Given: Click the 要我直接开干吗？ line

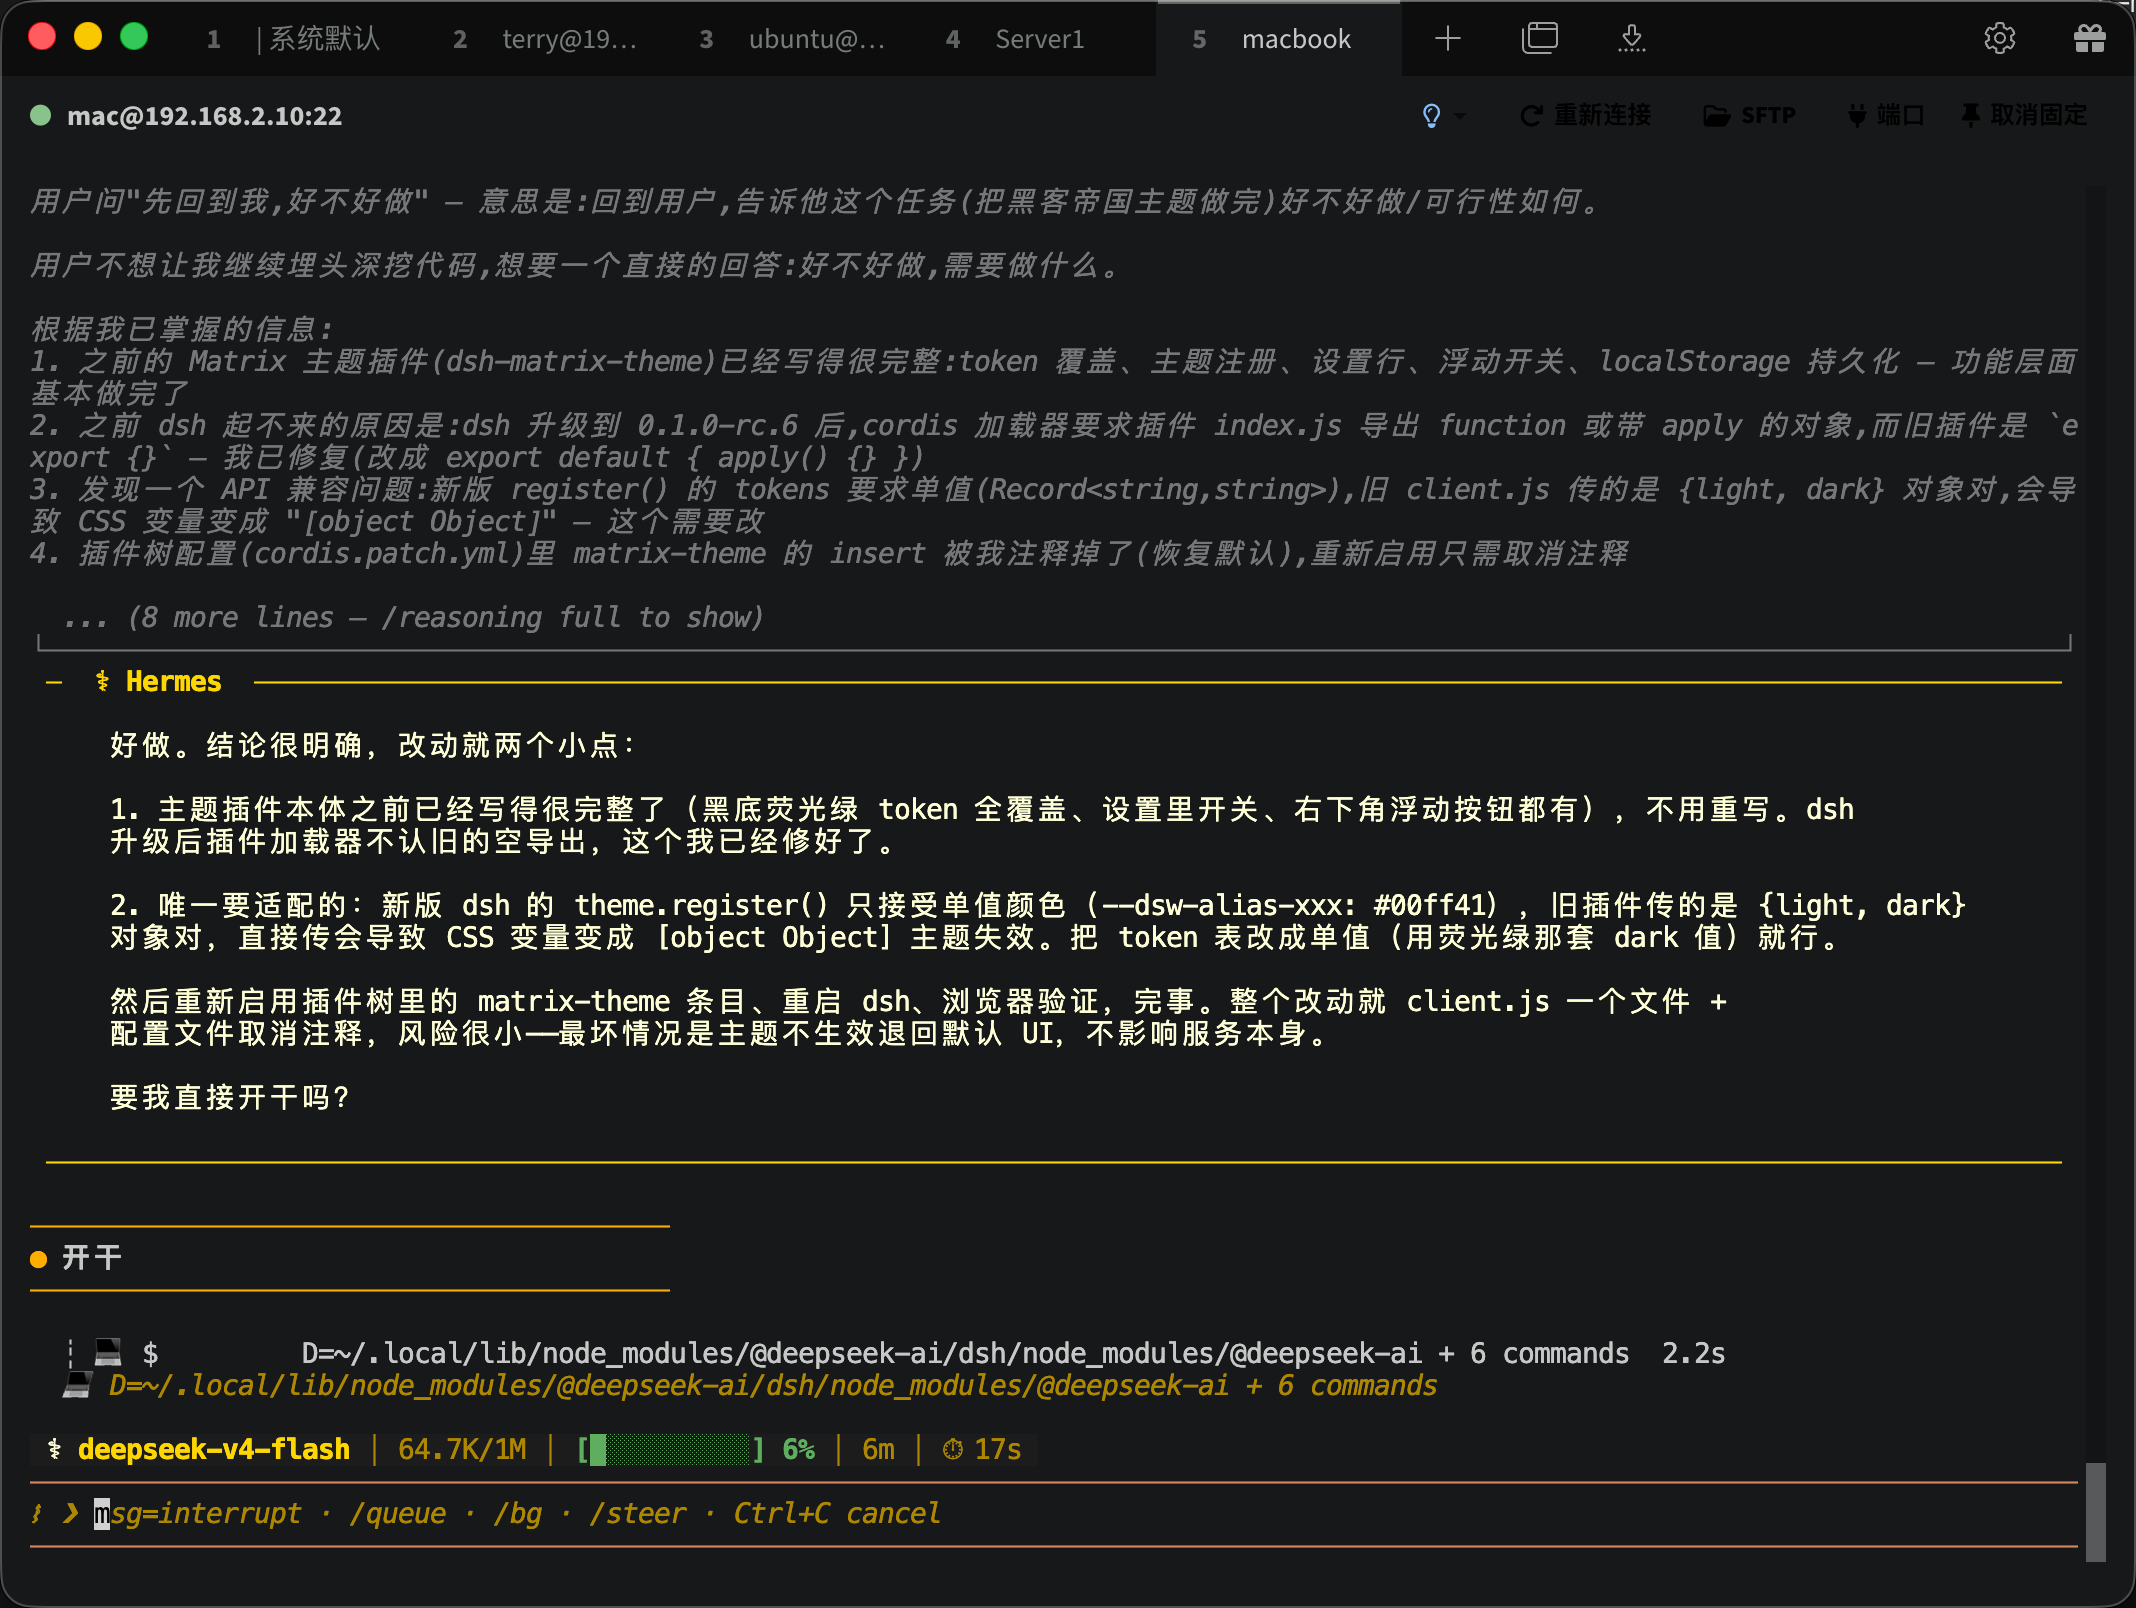Looking at the screenshot, I should 230,1098.
